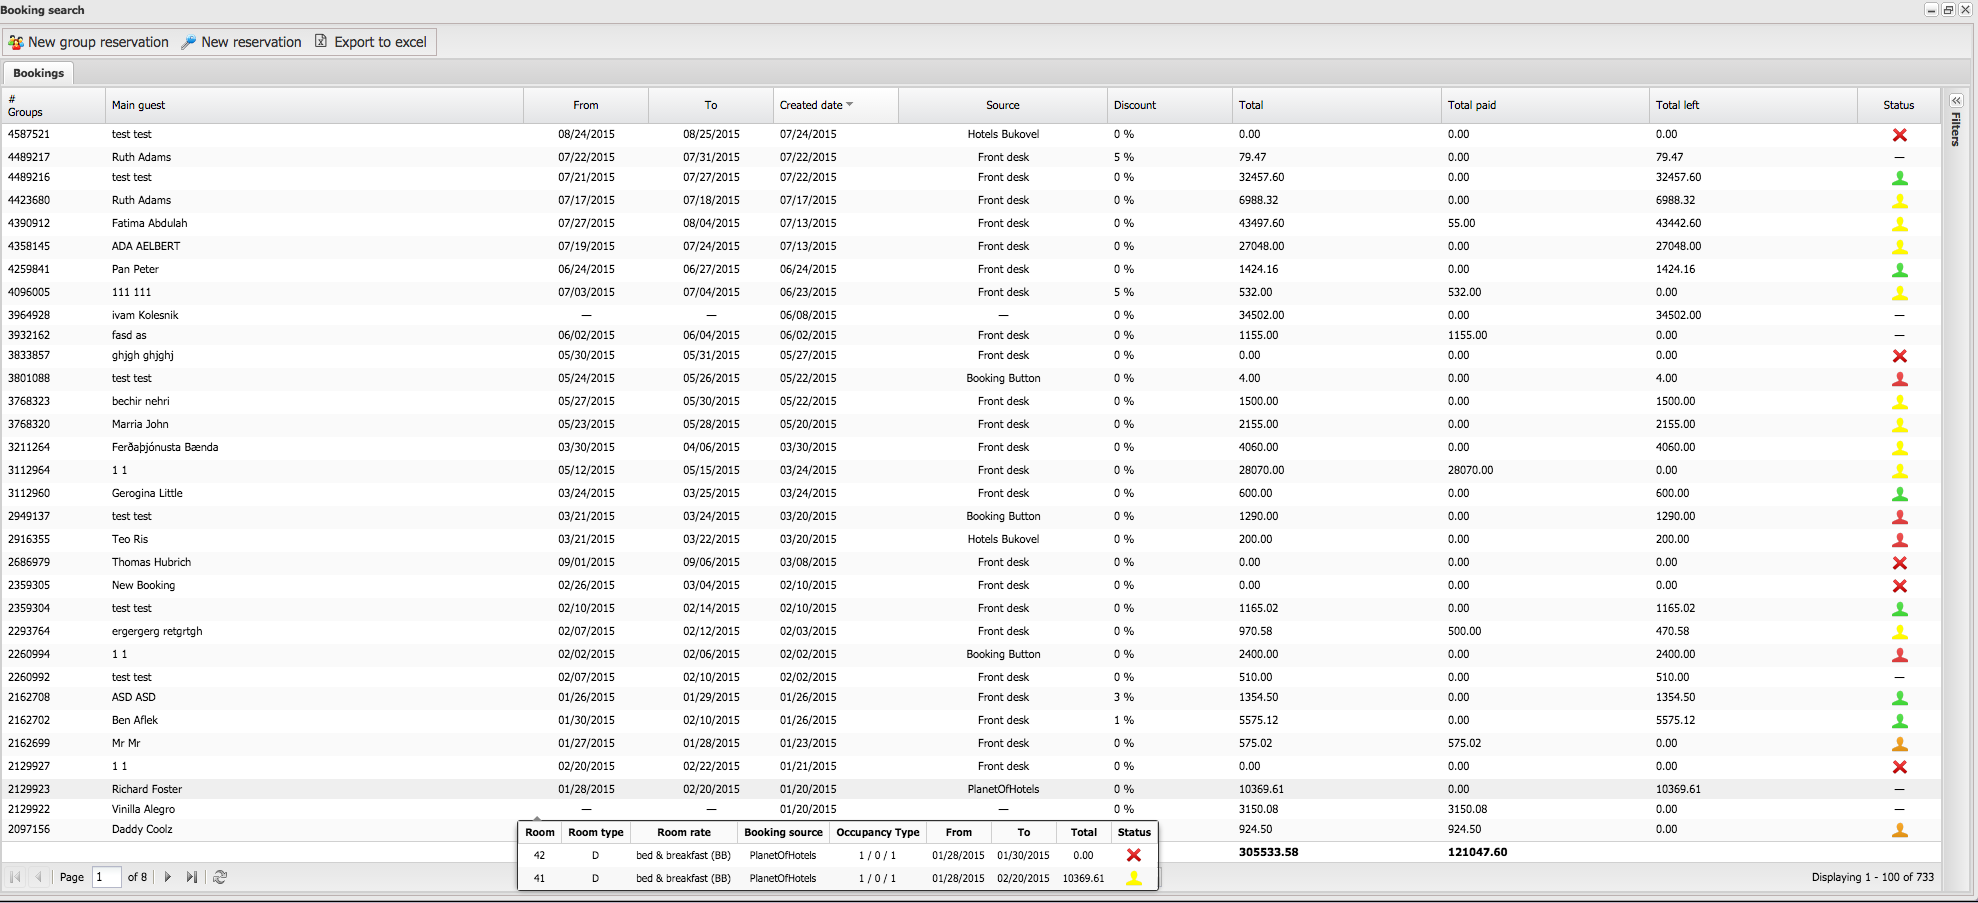This screenshot has width=1978, height=903.
Task: Select Teo Ris guest name
Action: [130, 539]
